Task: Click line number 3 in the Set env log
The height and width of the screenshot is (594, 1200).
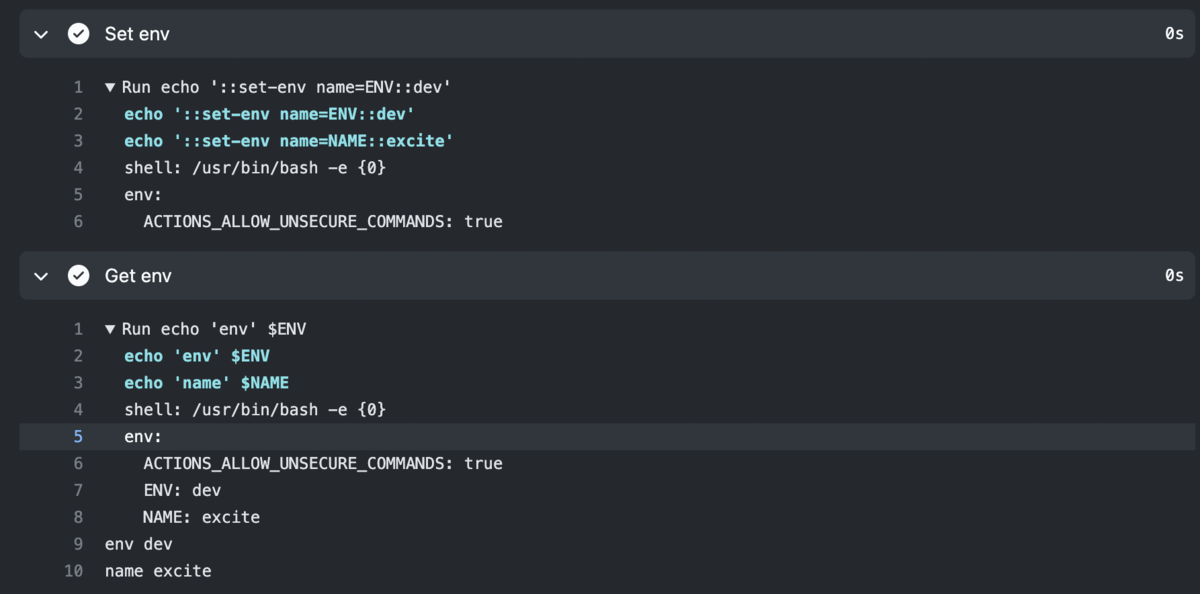Action: [77, 140]
